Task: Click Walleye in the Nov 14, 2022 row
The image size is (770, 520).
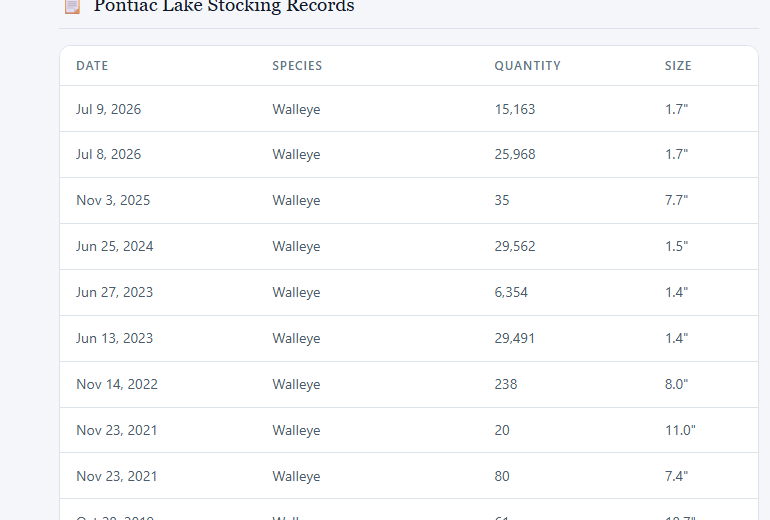Action: 296,384
